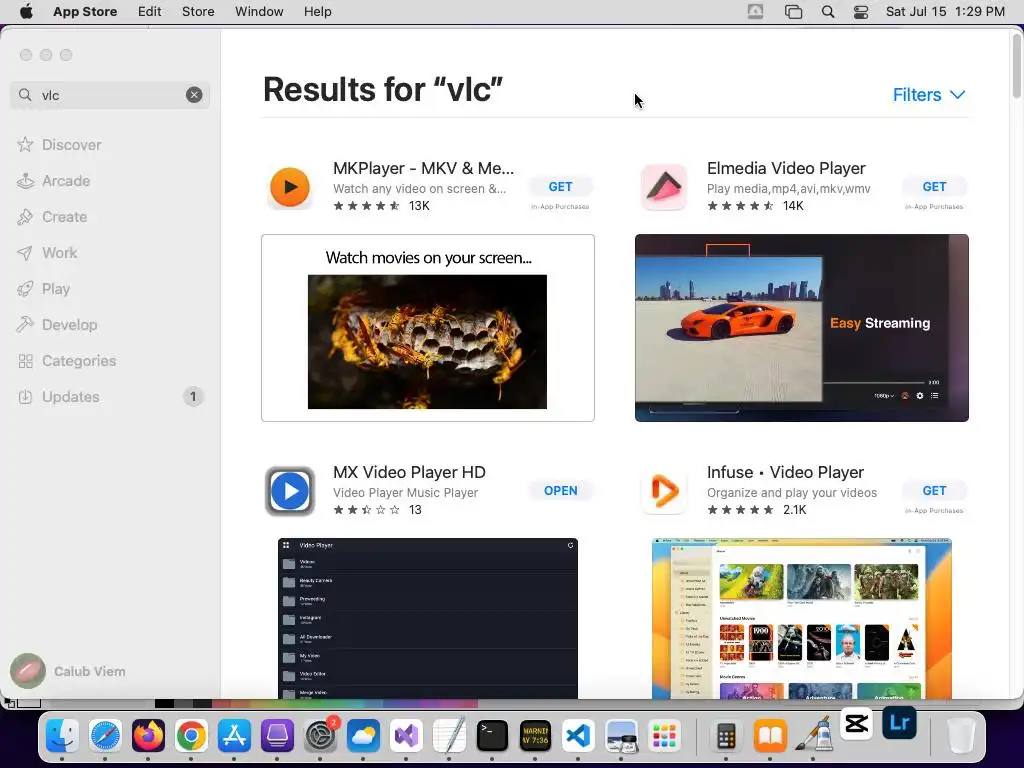Open Stage Manager windows icon in menu bar

coord(793,12)
